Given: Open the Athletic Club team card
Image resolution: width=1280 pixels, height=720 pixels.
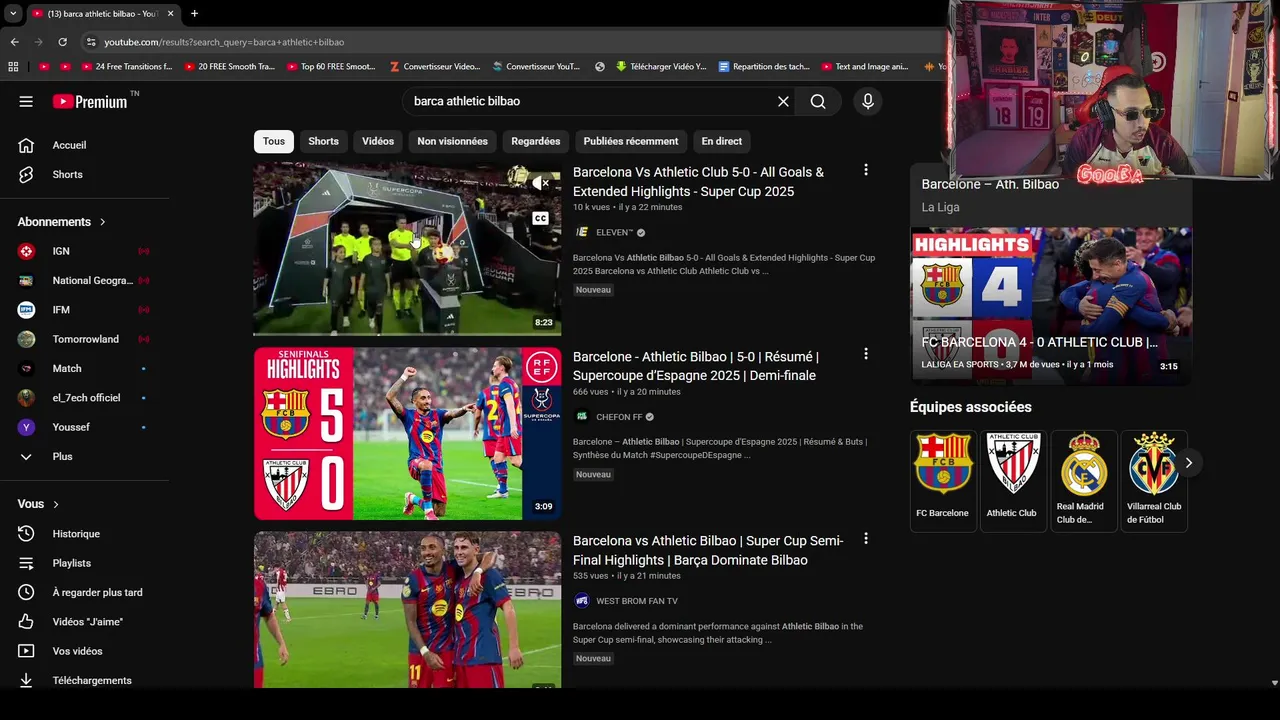Looking at the screenshot, I should (x=1012, y=480).
